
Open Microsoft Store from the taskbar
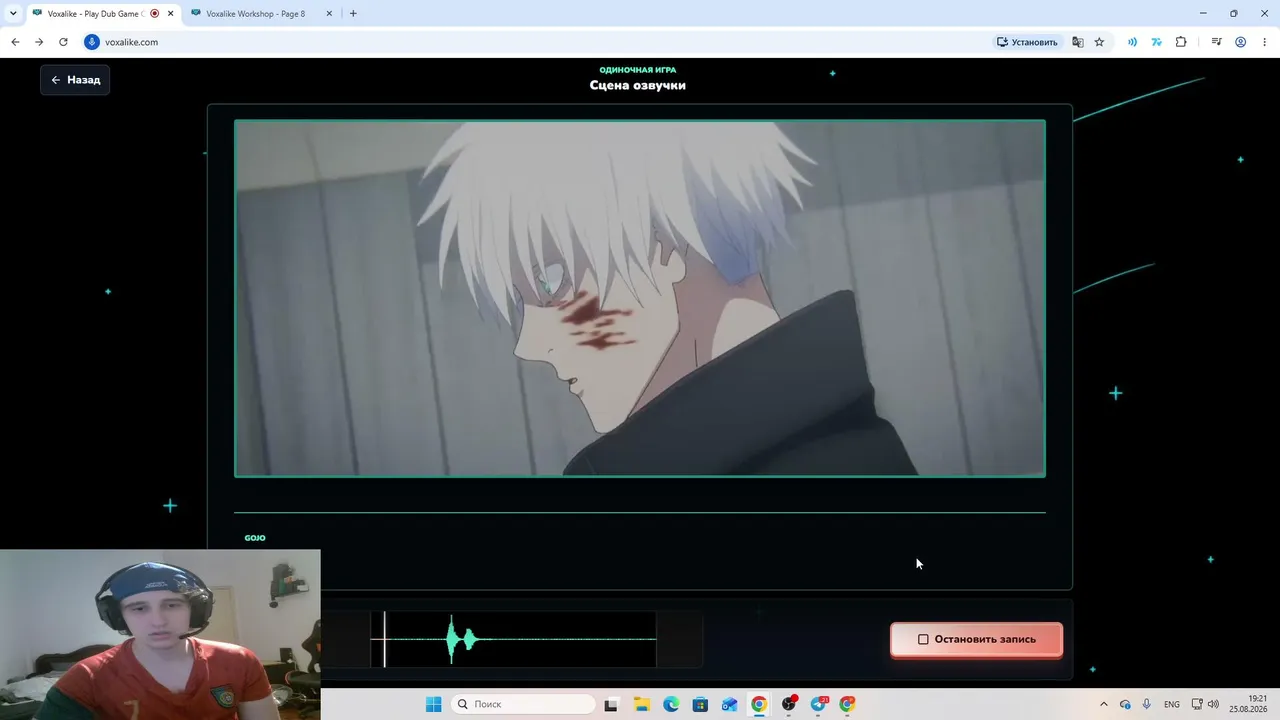(x=700, y=704)
